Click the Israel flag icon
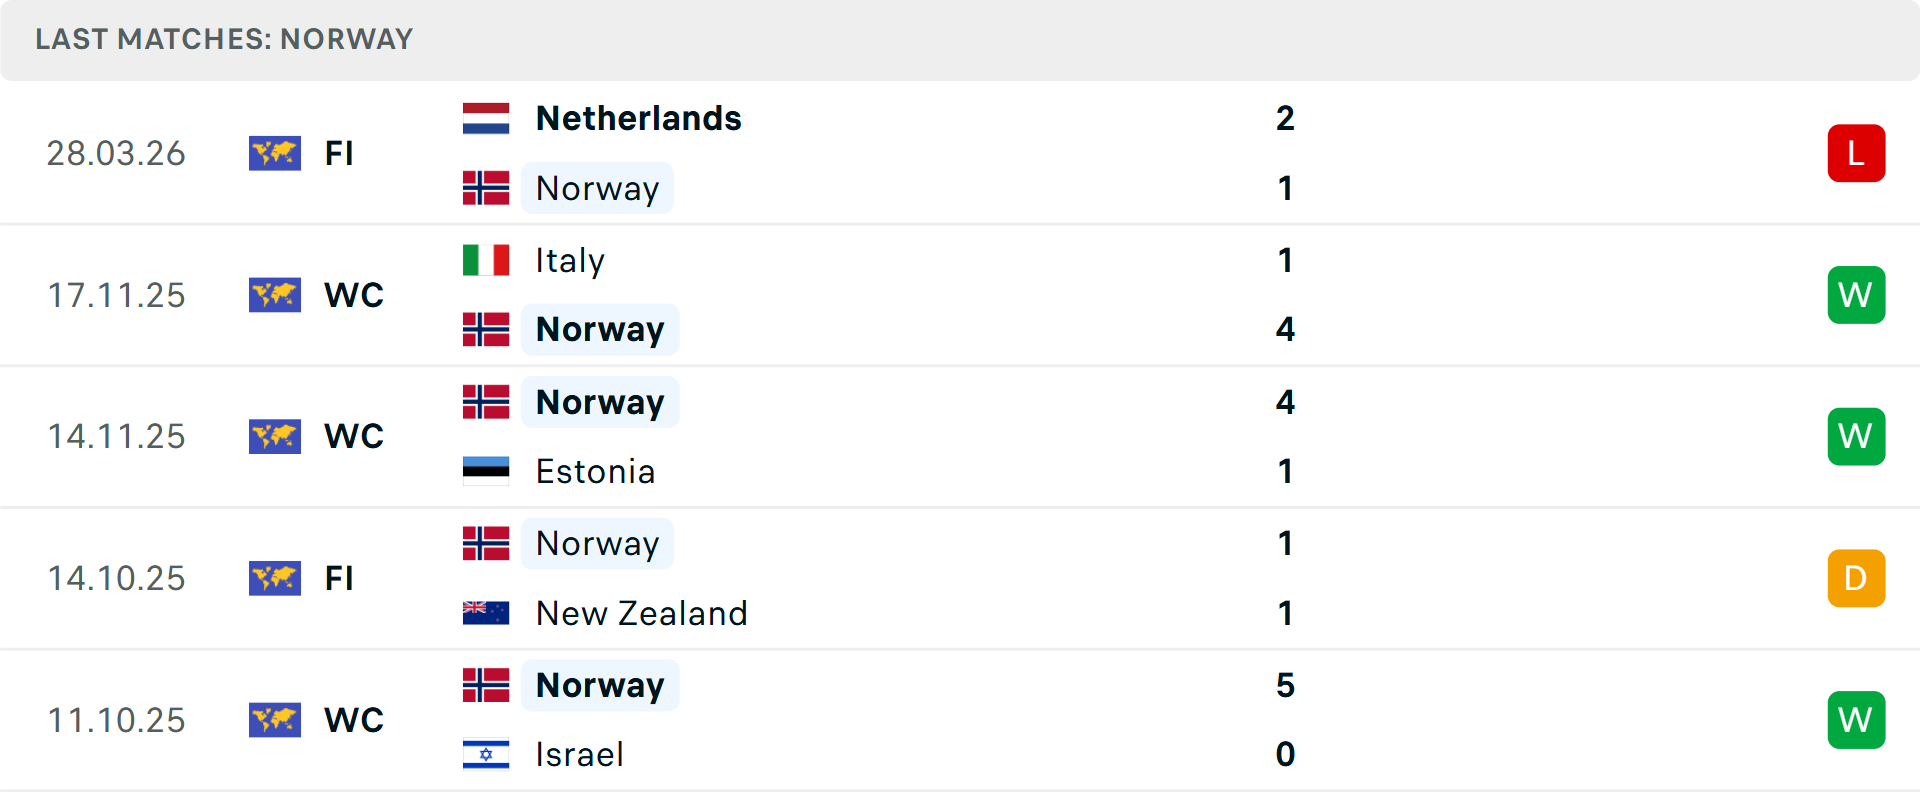Screen dimensions: 1920x792 486,754
